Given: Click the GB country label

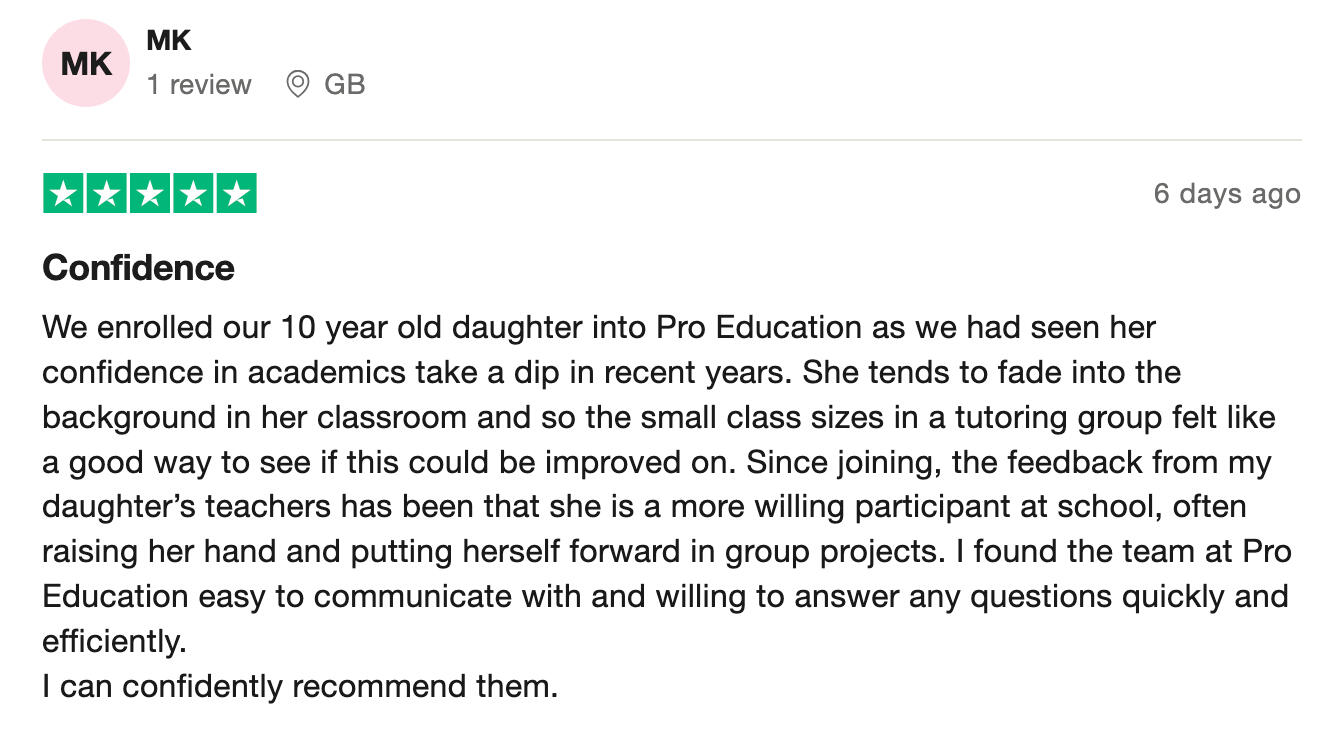Looking at the screenshot, I should tap(345, 85).
